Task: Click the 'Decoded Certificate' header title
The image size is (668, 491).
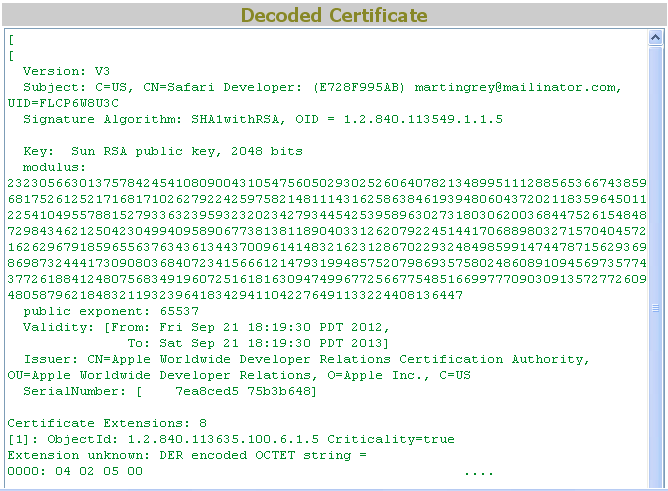Action: coord(334,15)
